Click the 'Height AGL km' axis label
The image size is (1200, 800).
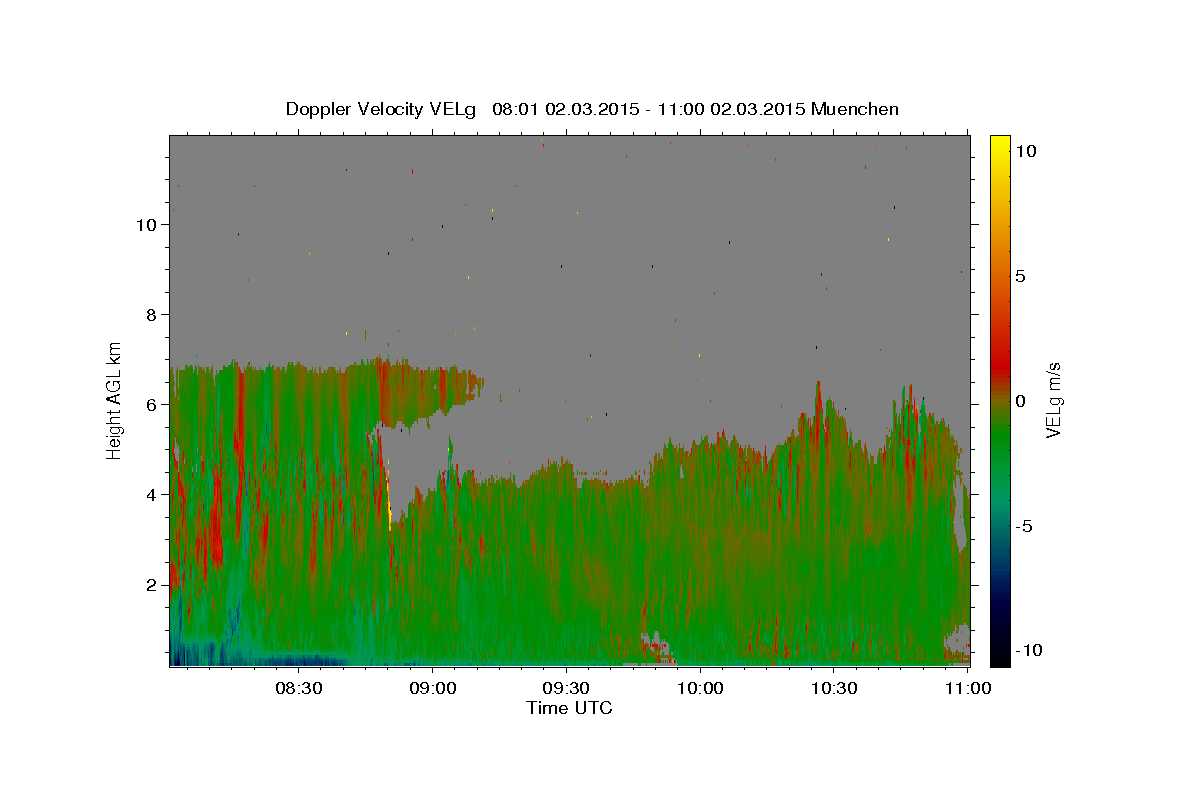tap(115, 399)
